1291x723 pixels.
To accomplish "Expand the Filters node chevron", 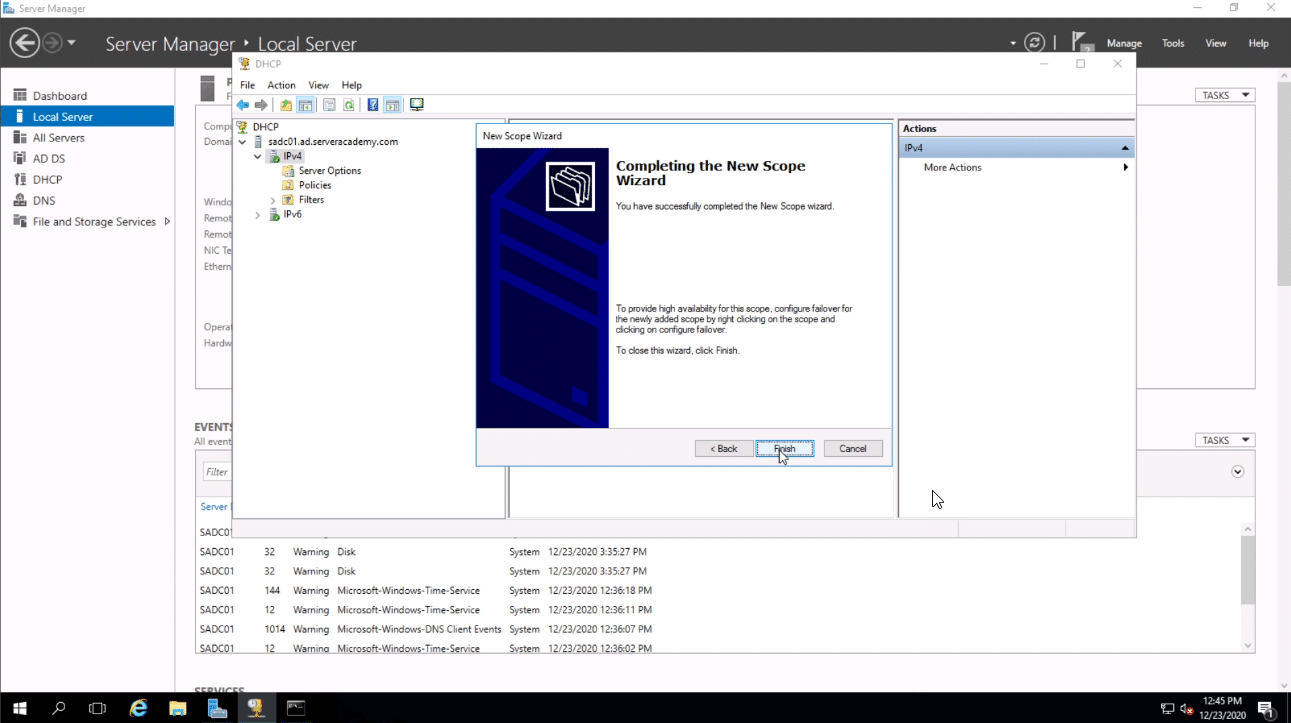I will 271,199.
